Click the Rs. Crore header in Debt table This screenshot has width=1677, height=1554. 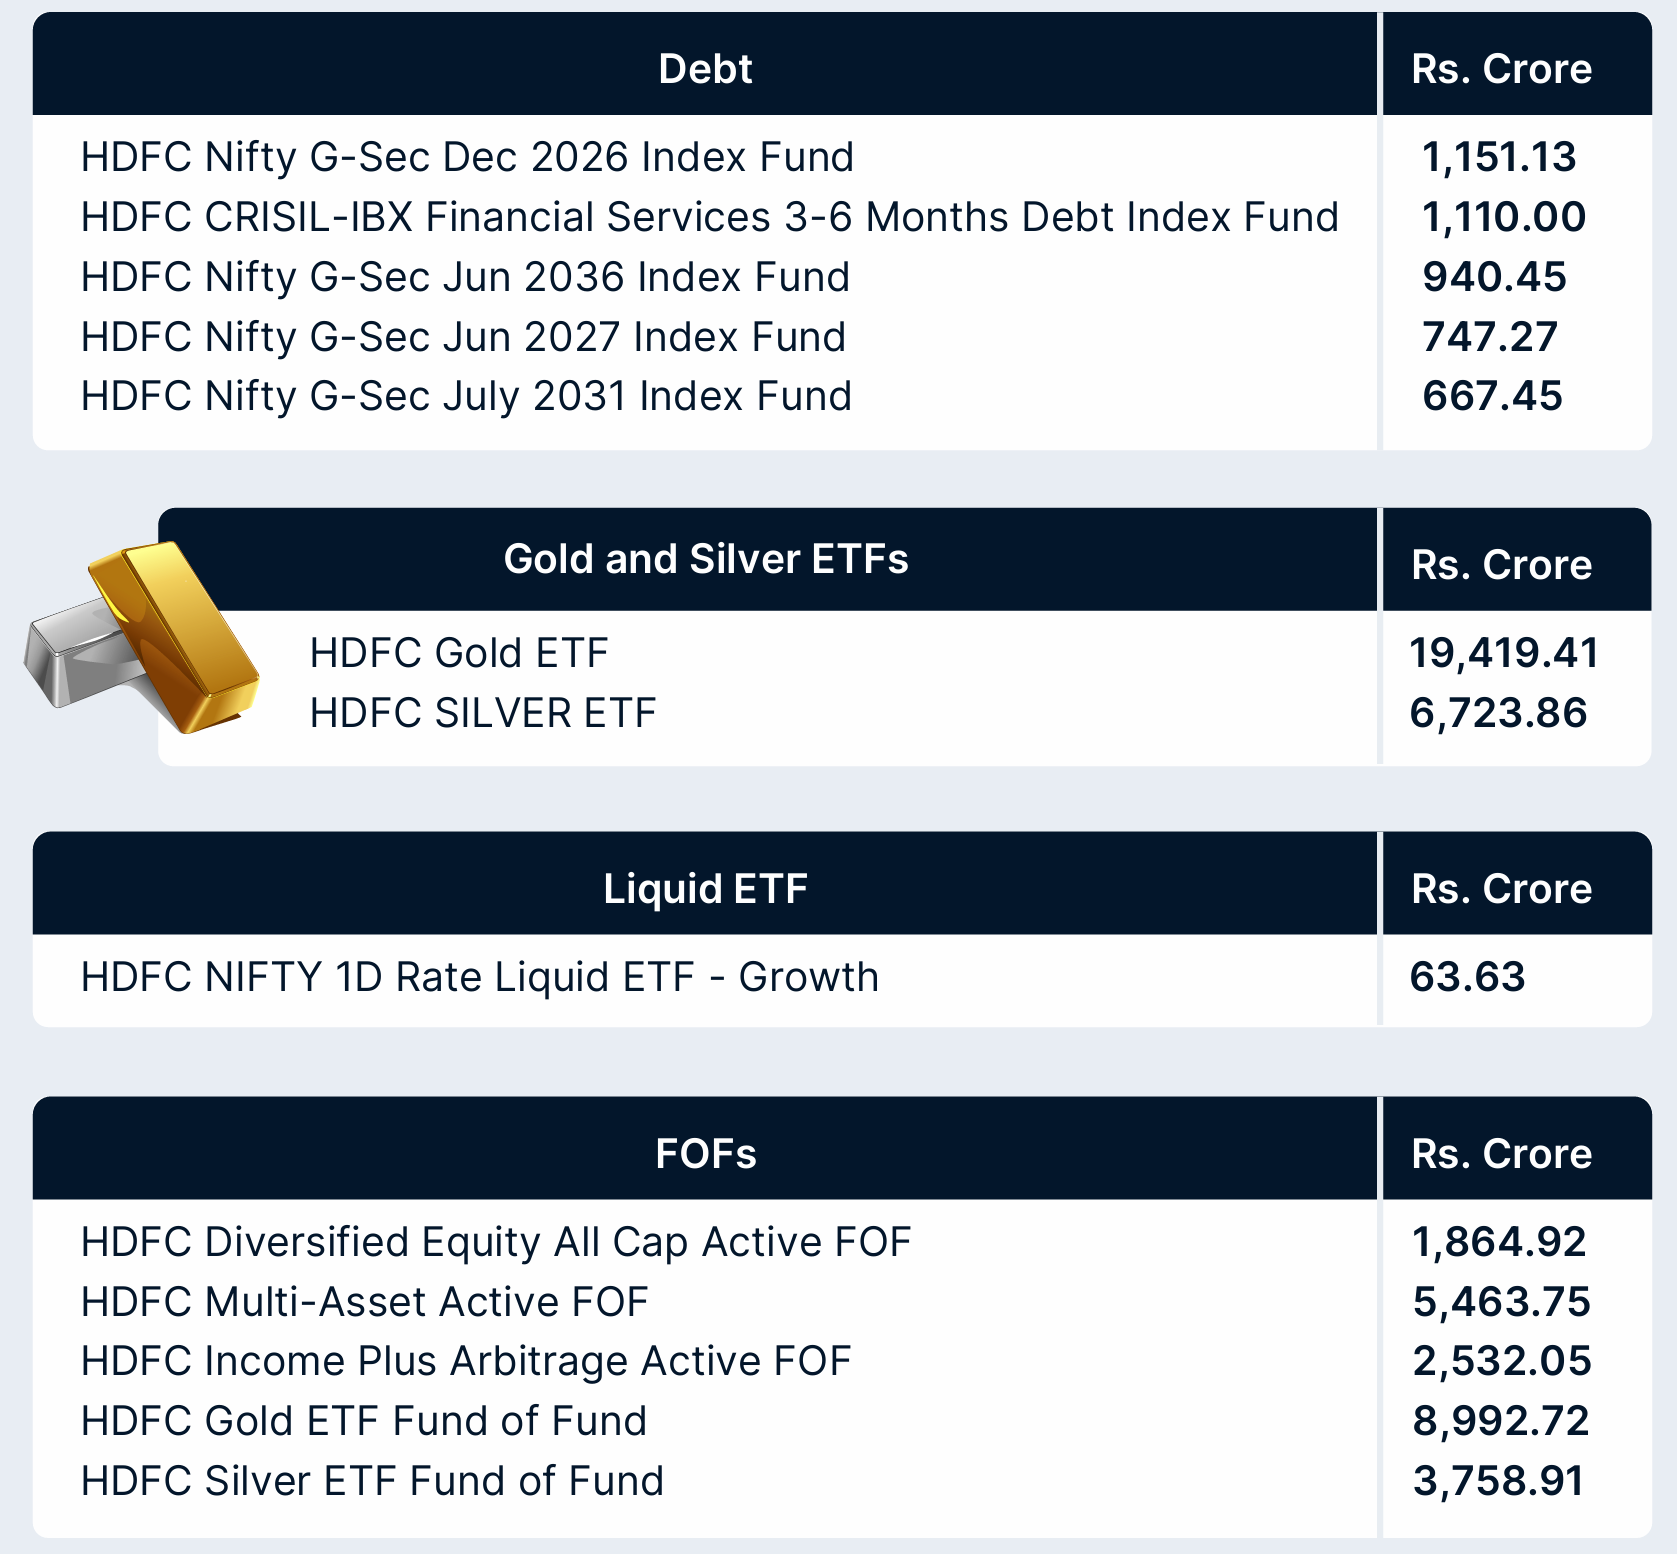click(1501, 69)
